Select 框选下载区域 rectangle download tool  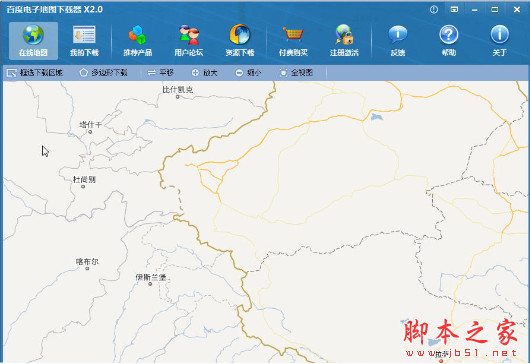click(35, 73)
